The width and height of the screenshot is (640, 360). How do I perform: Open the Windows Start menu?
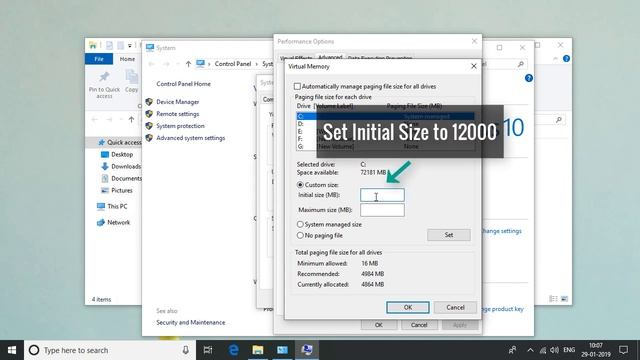12,350
